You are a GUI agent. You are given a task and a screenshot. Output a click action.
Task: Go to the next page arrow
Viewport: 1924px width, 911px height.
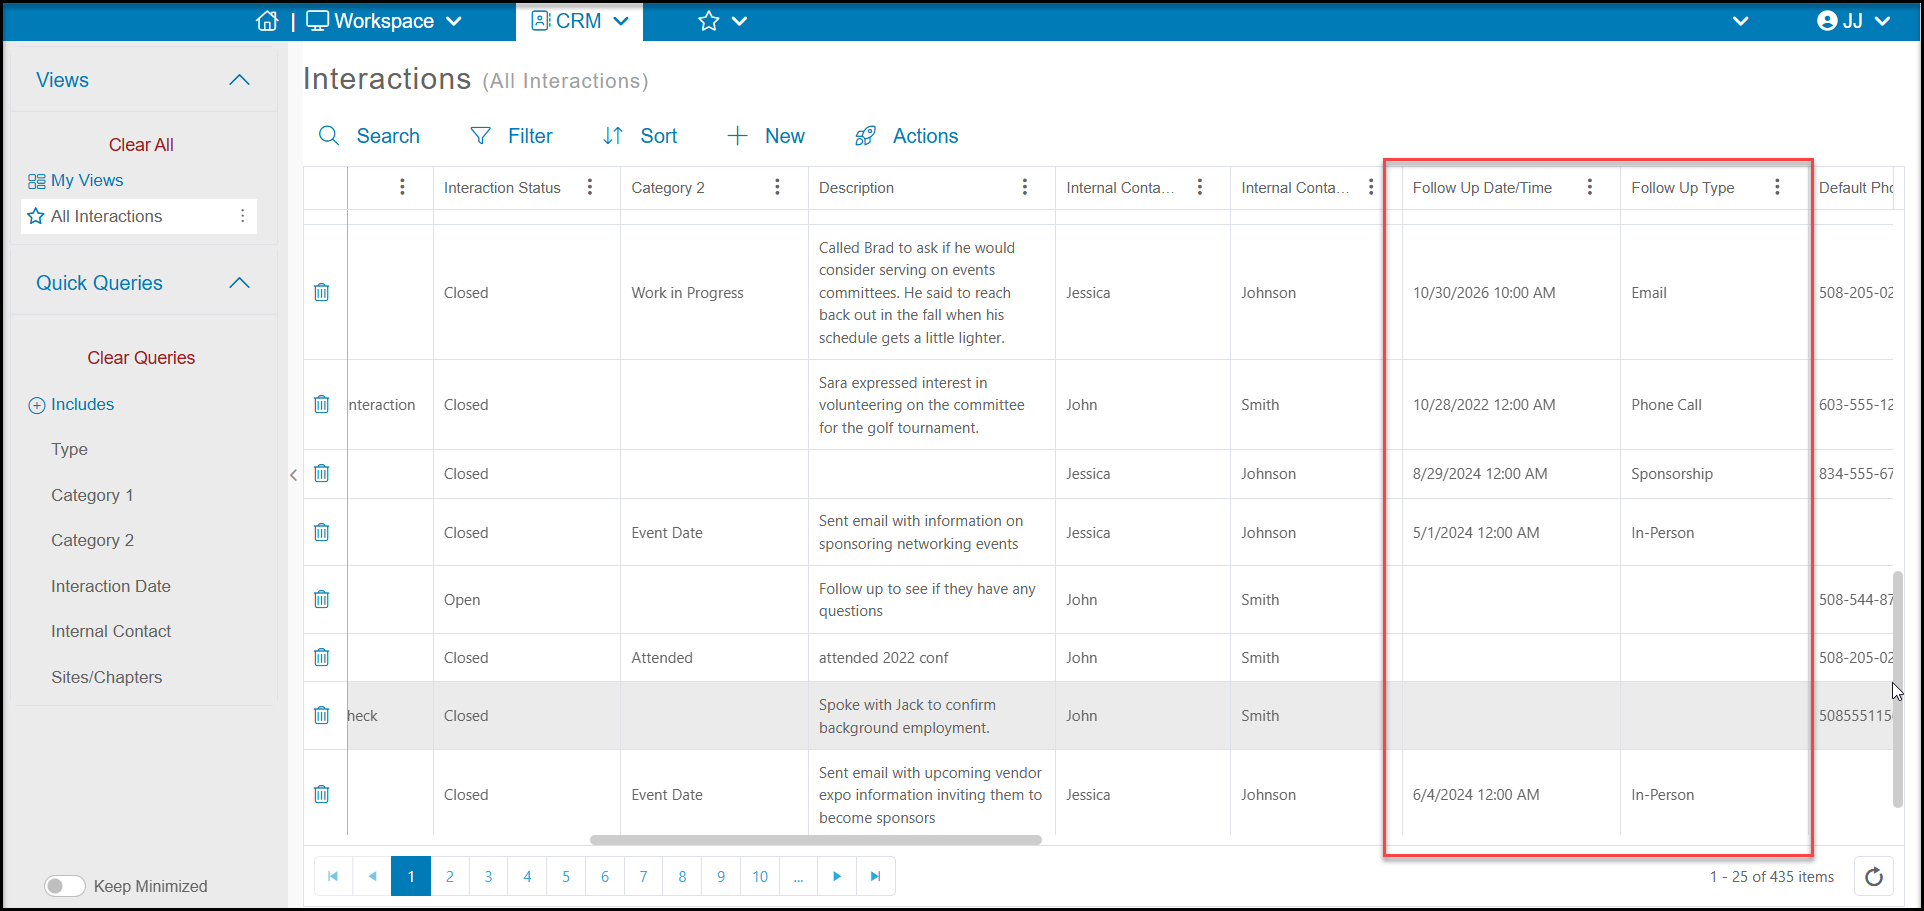click(x=837, y=876)
